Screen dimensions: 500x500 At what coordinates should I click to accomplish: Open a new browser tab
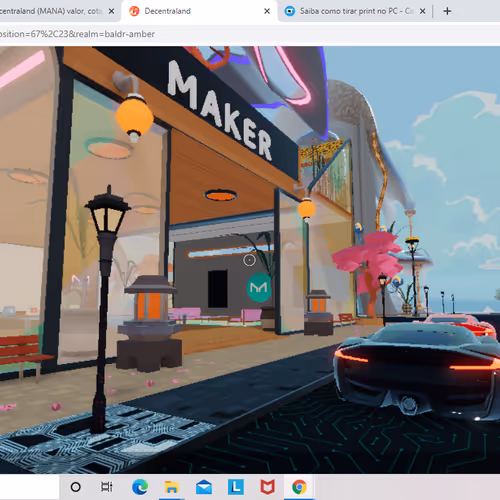(447, 11)
